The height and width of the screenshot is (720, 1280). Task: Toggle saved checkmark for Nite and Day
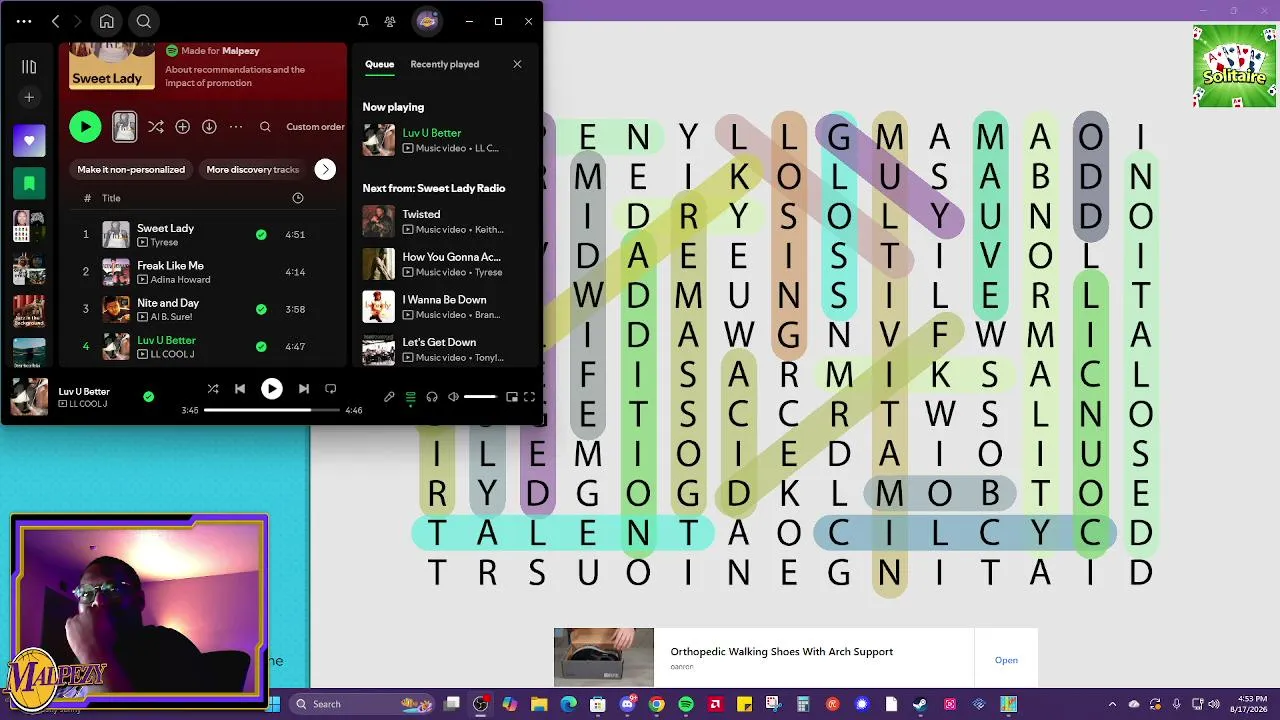(261, 310)
